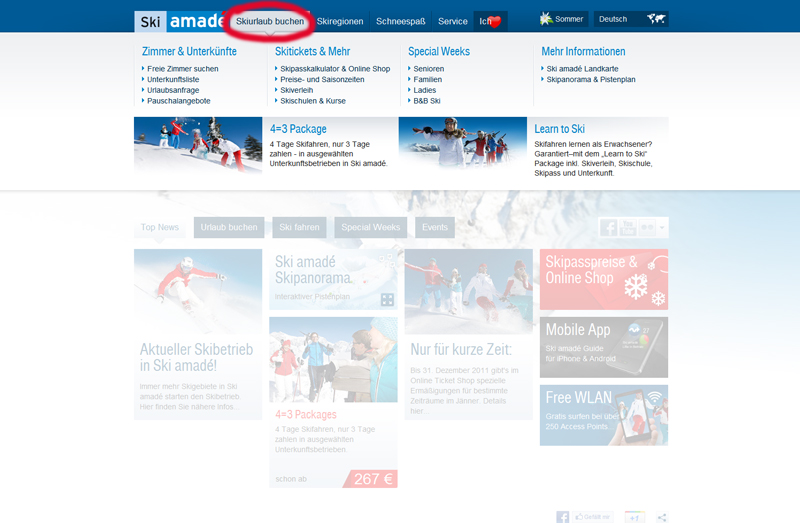Select the Top News tab
Screen dimensions: 800x523
click(160, 227)
